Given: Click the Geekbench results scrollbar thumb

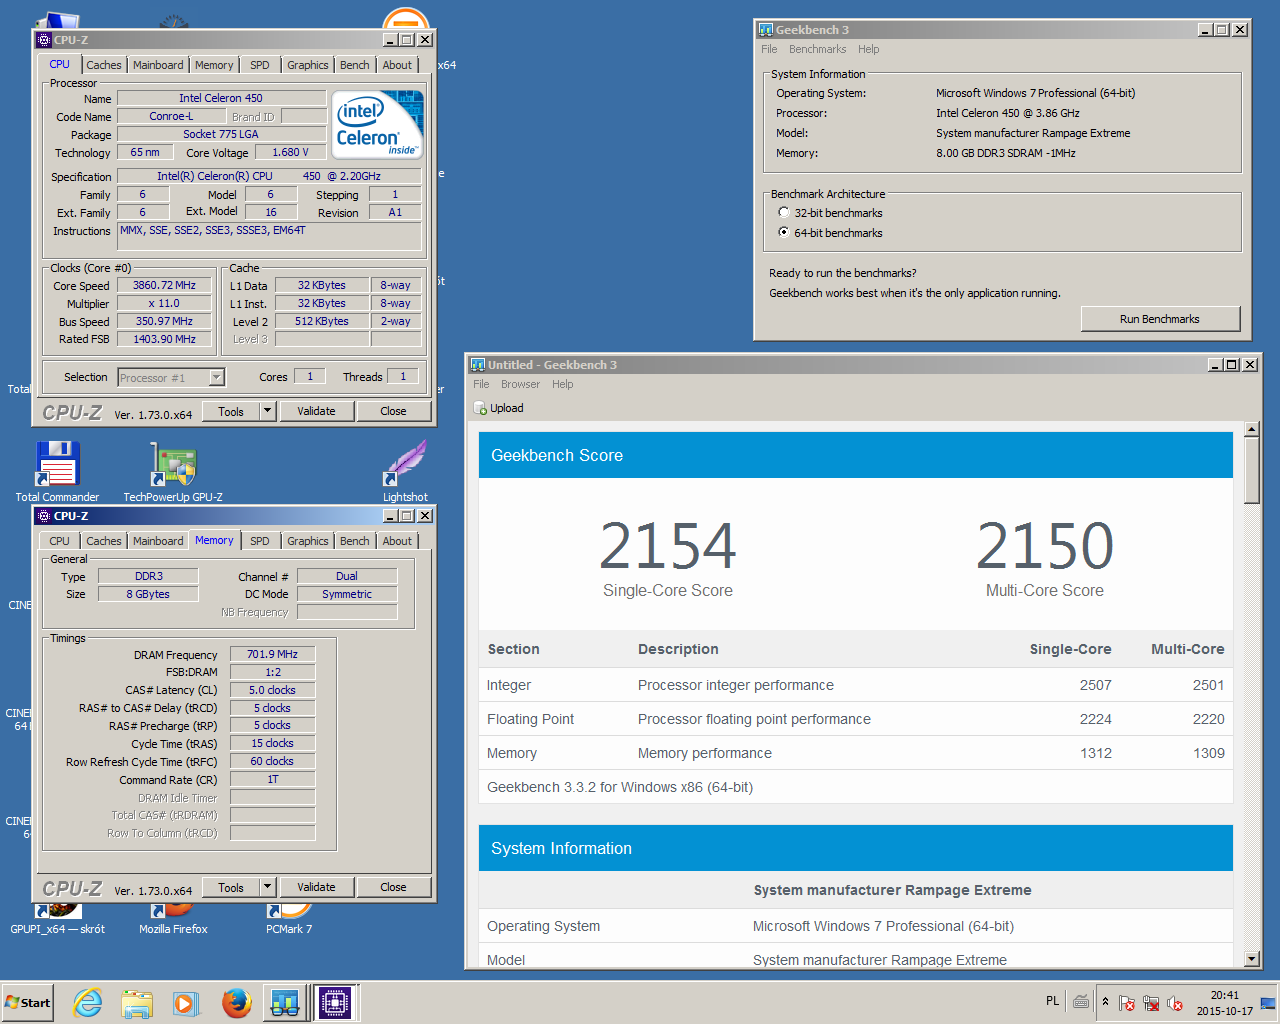Looking at the screenshot, I should pos(1251,469).
